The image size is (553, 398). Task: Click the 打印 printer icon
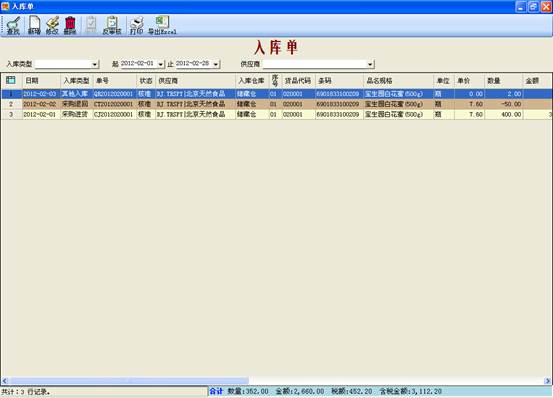136,25
